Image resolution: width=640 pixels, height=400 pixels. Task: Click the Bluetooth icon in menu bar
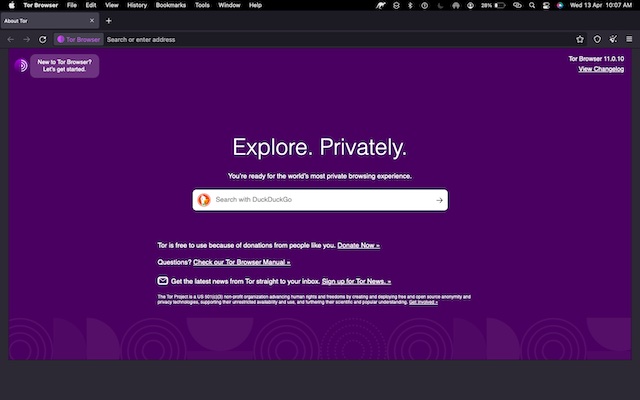pyautogui.click(x=411, y=5)
